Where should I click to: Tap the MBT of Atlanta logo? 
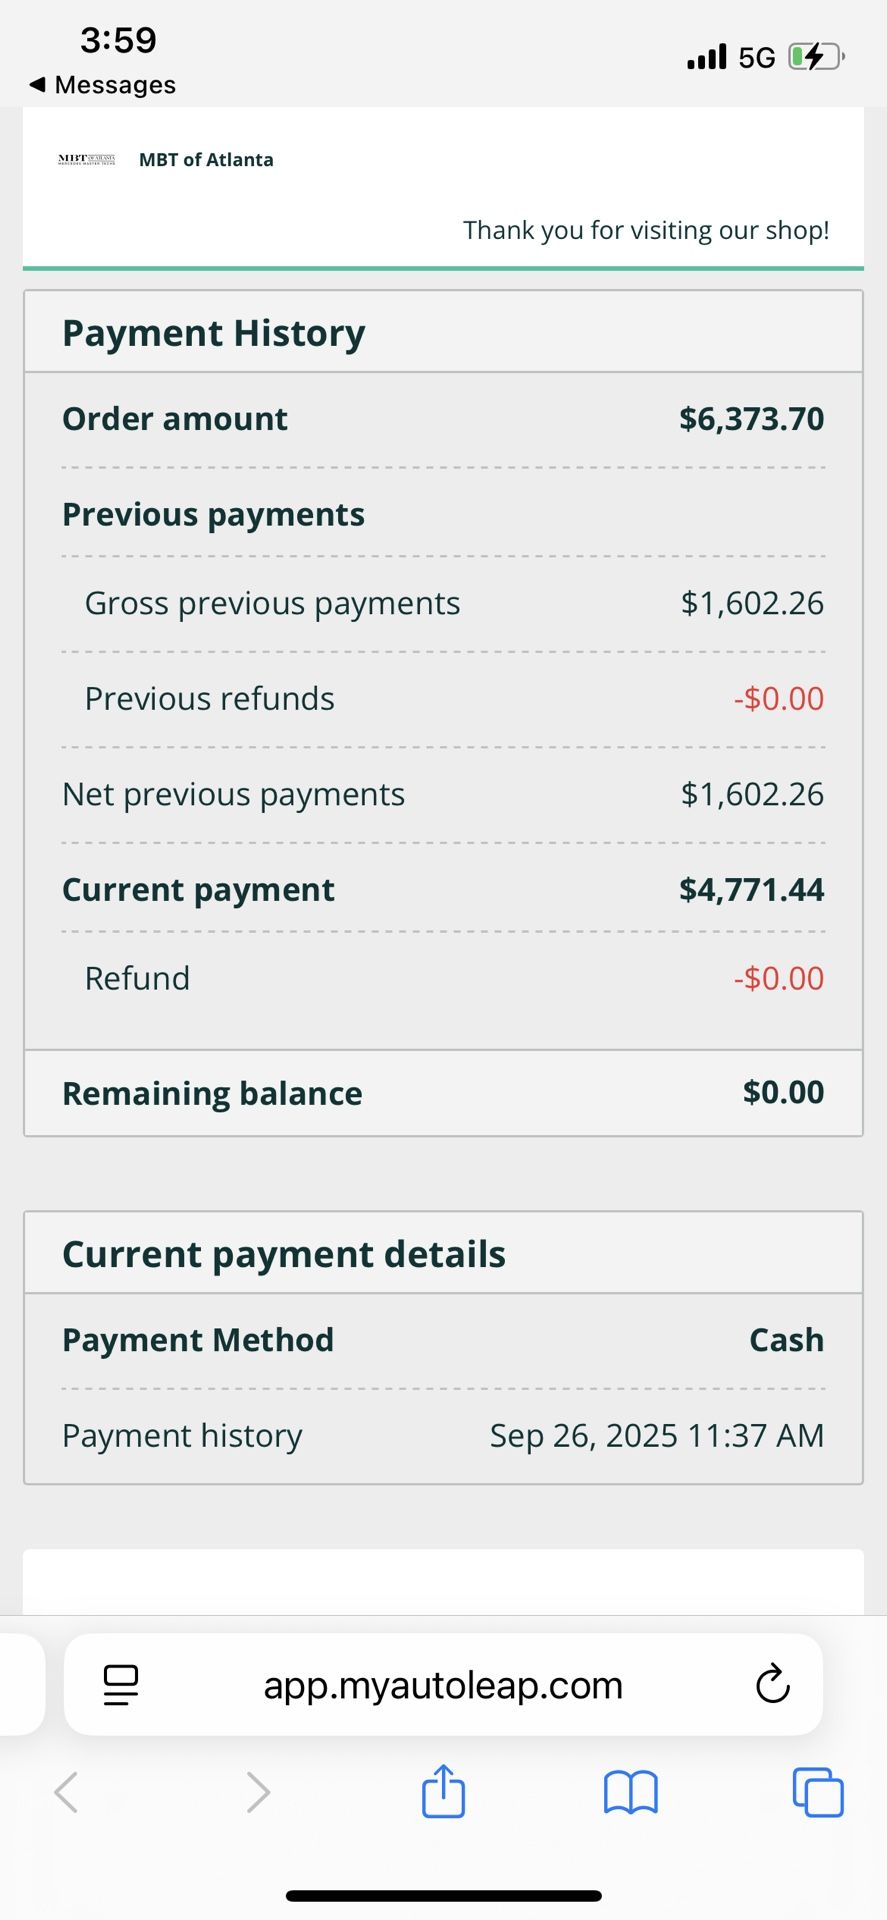(87, 159)
